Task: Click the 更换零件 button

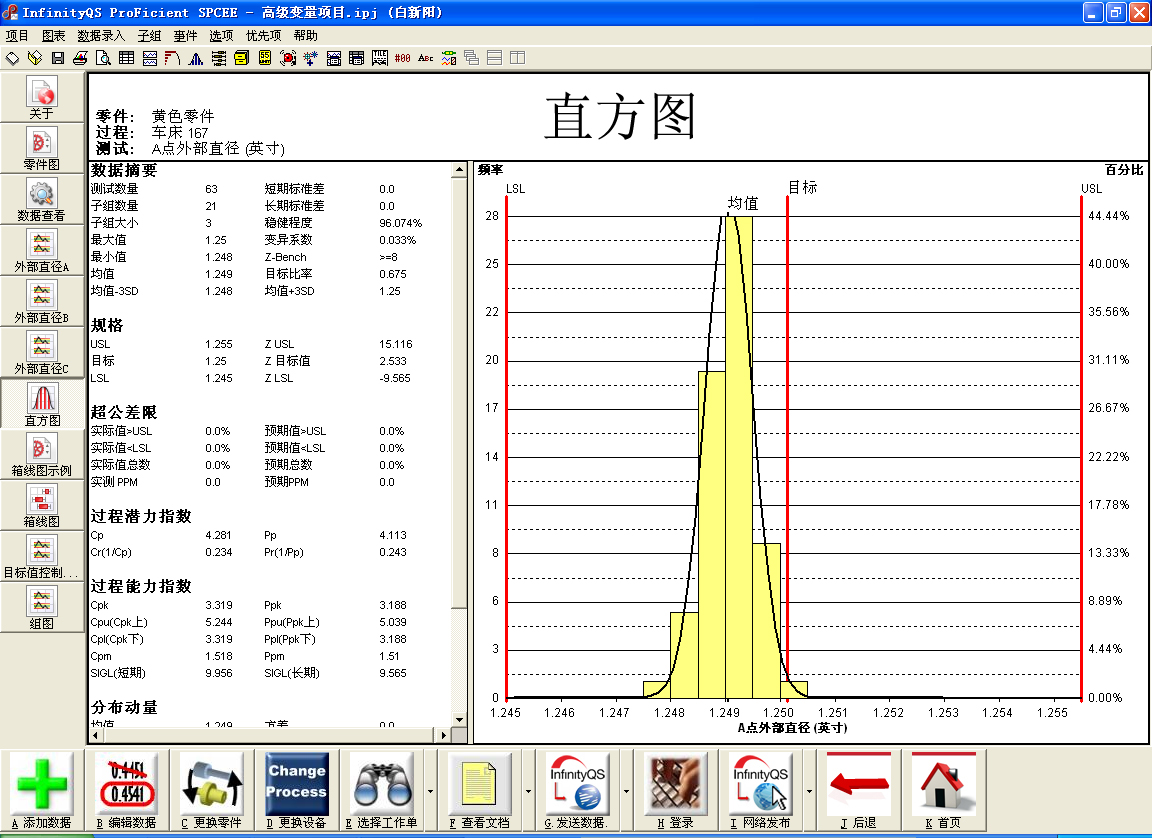Action: pyautogui.click(x=212, y=790)
